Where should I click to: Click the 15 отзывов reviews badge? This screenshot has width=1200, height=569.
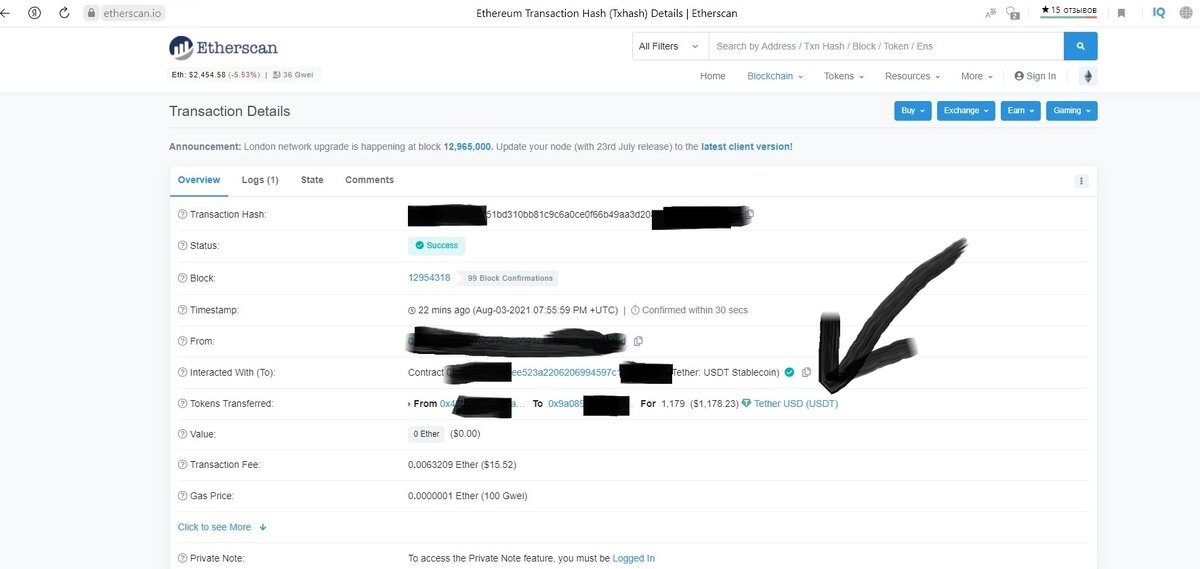(1069, 12)
